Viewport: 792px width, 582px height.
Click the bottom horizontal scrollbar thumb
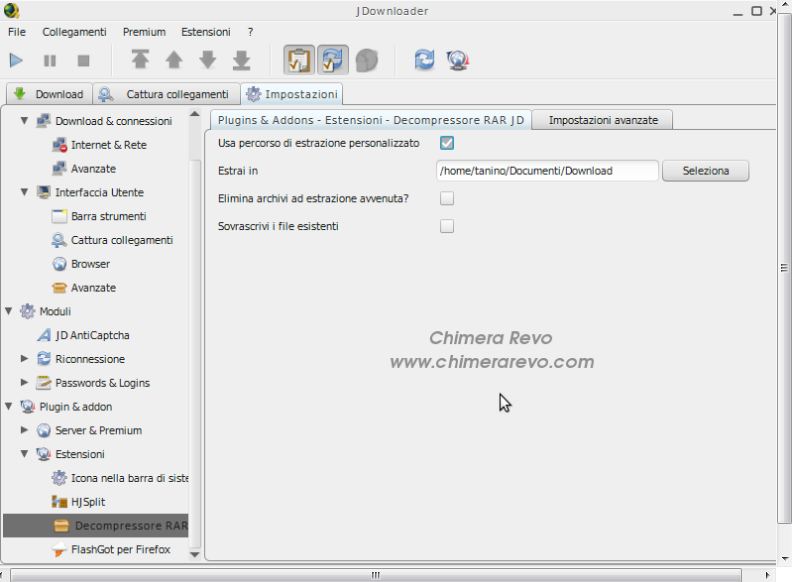point(375,575)
